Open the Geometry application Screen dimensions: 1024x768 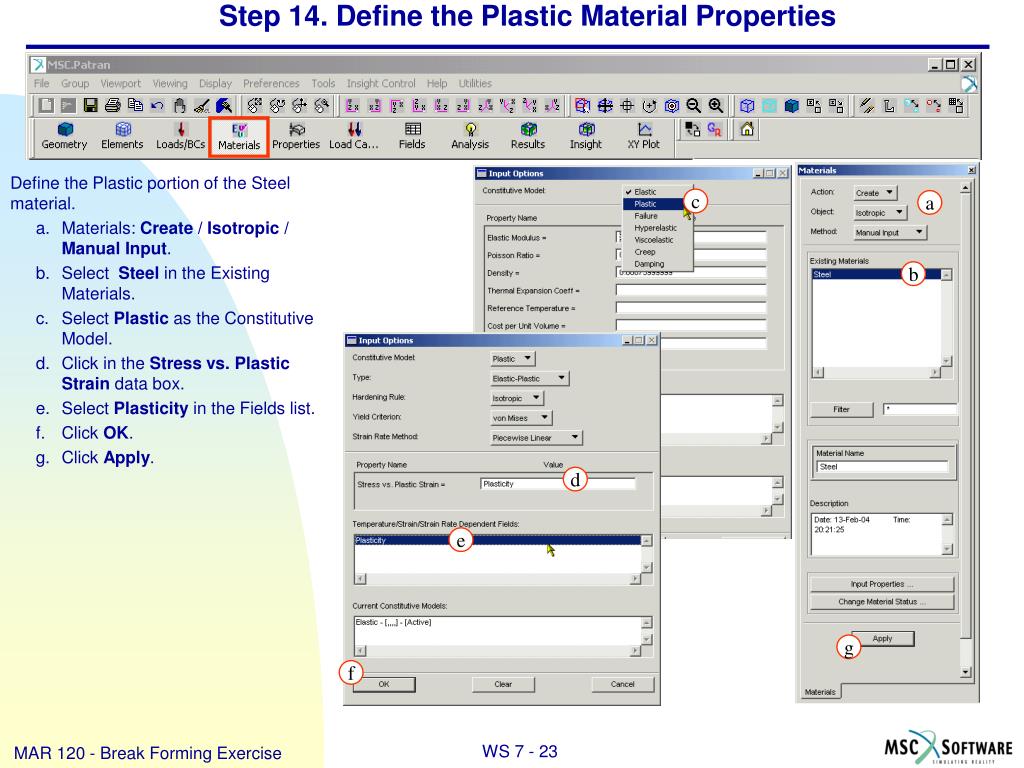coord(64,136)
